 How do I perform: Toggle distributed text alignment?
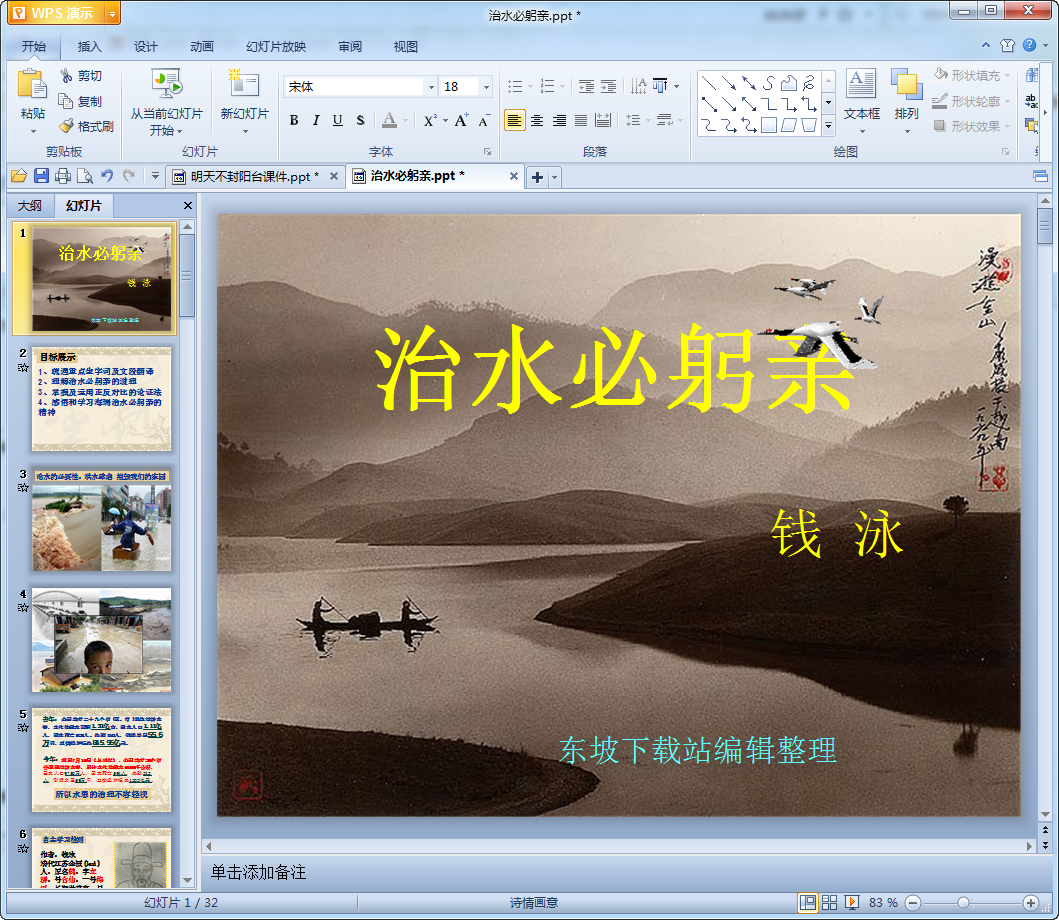tap(603, 120)
